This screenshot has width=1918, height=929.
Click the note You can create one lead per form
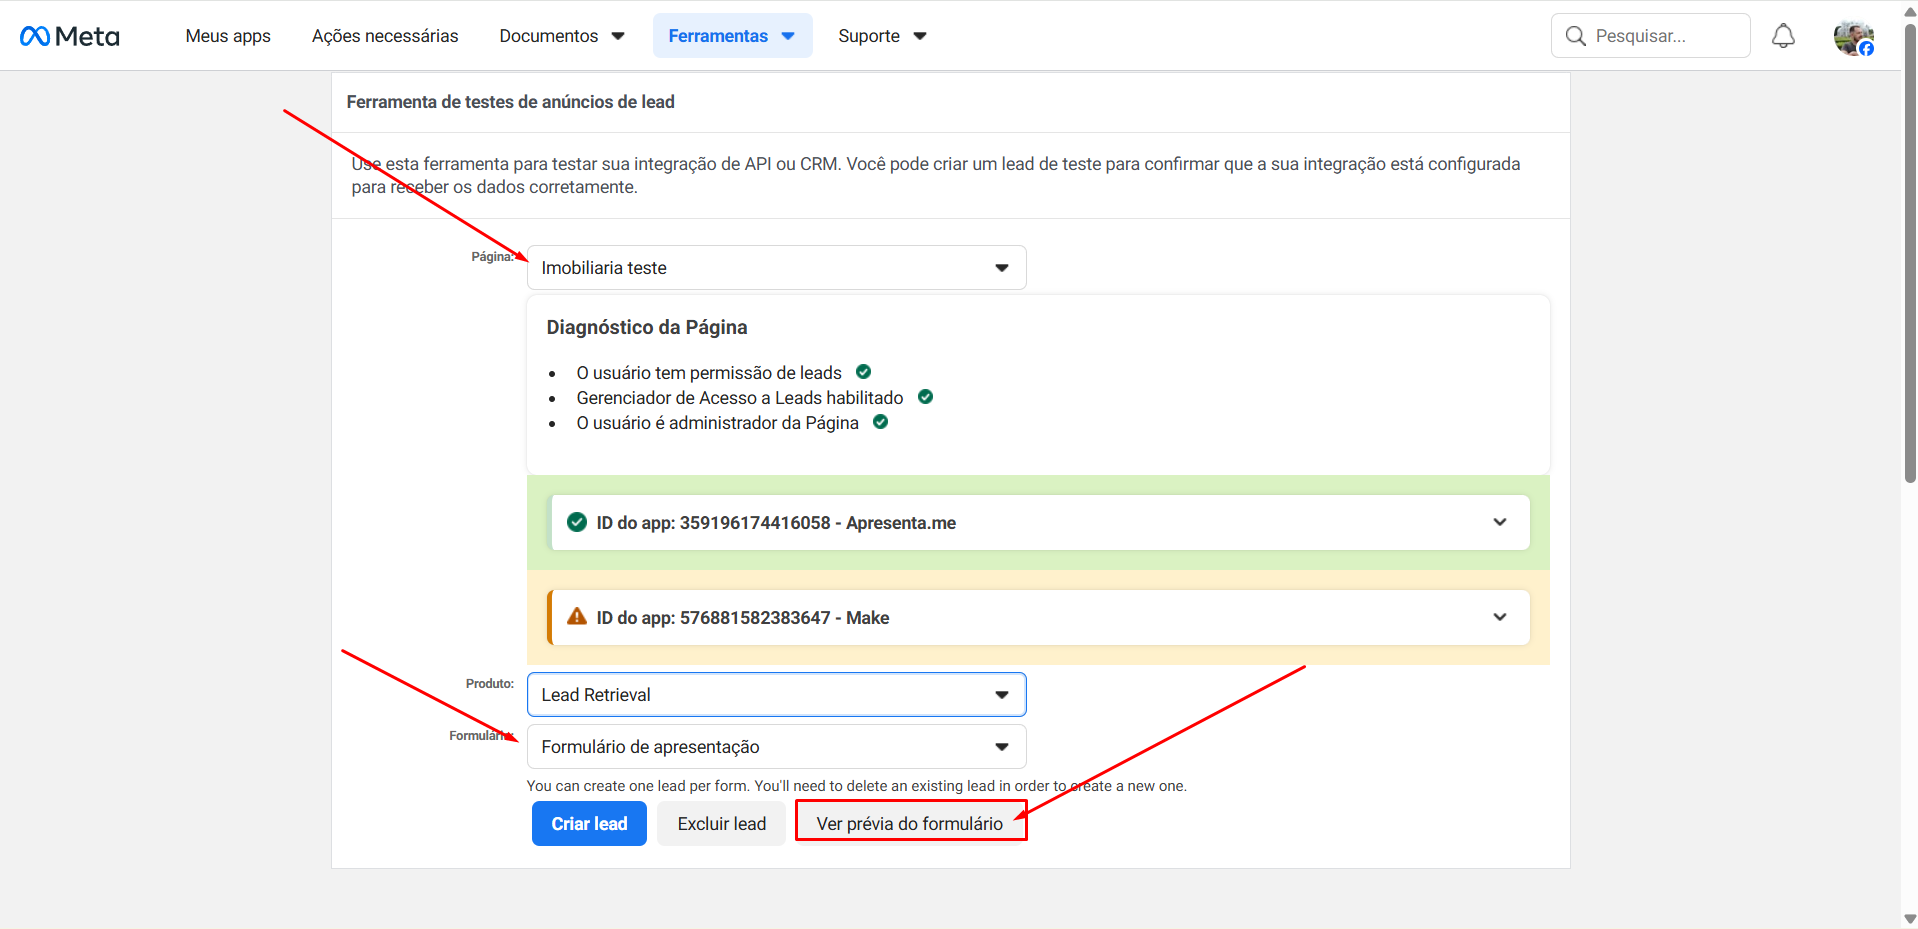click(x=856, y=786)
